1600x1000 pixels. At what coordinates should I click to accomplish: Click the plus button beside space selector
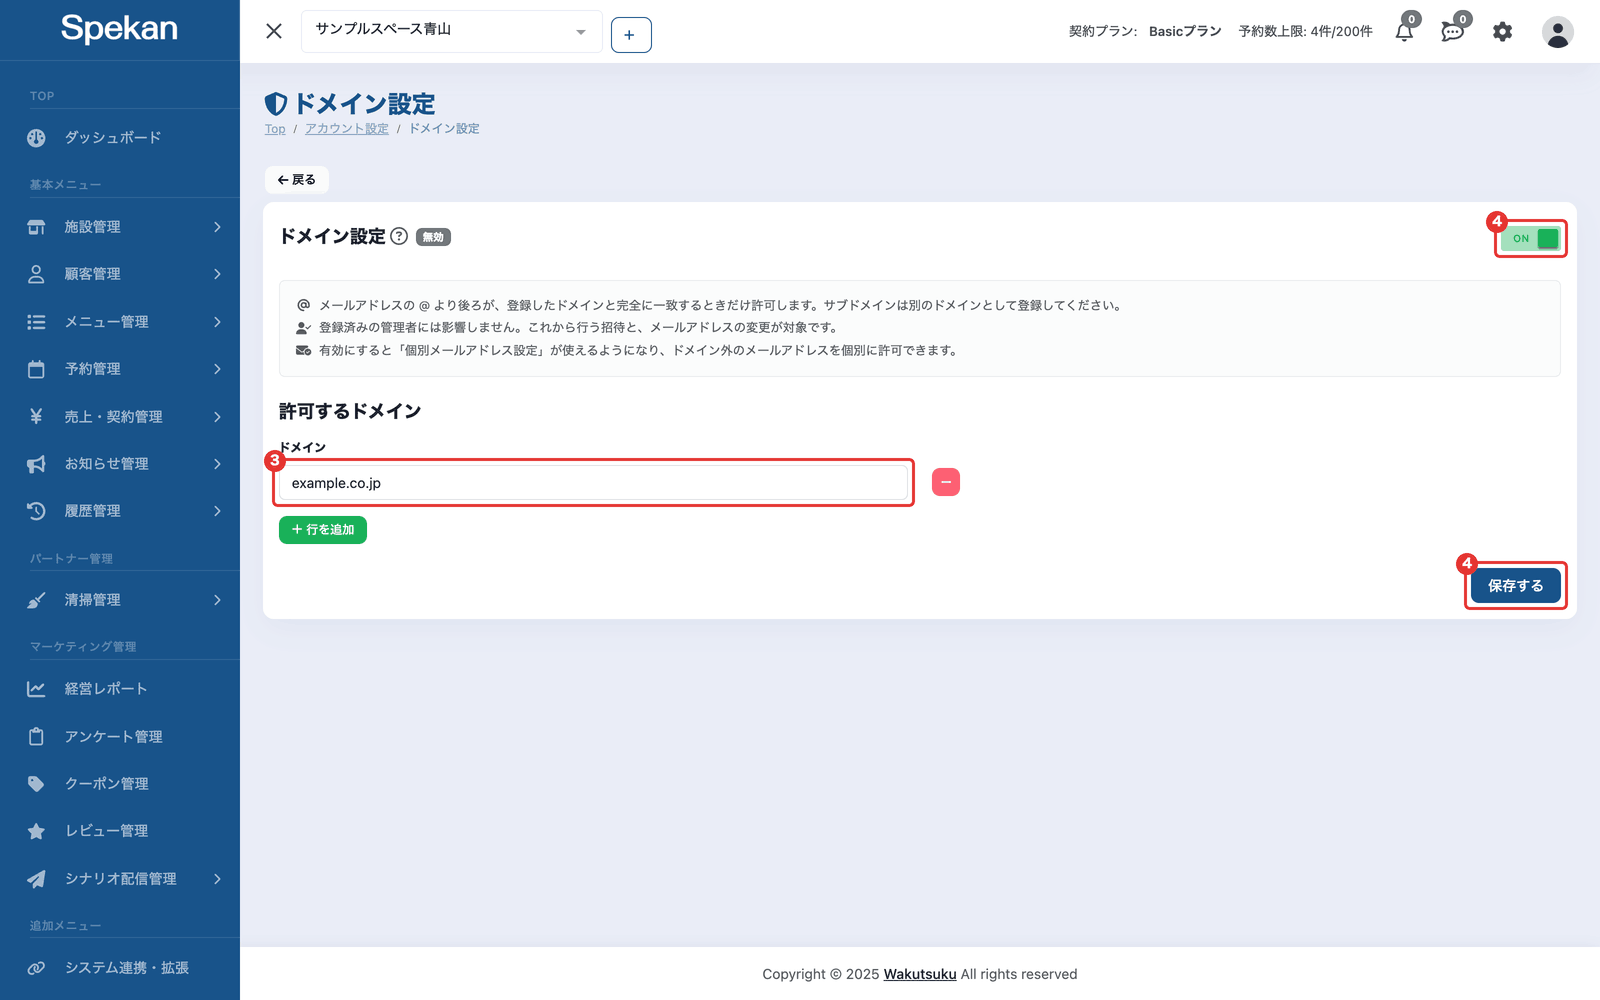click(631, 35)
